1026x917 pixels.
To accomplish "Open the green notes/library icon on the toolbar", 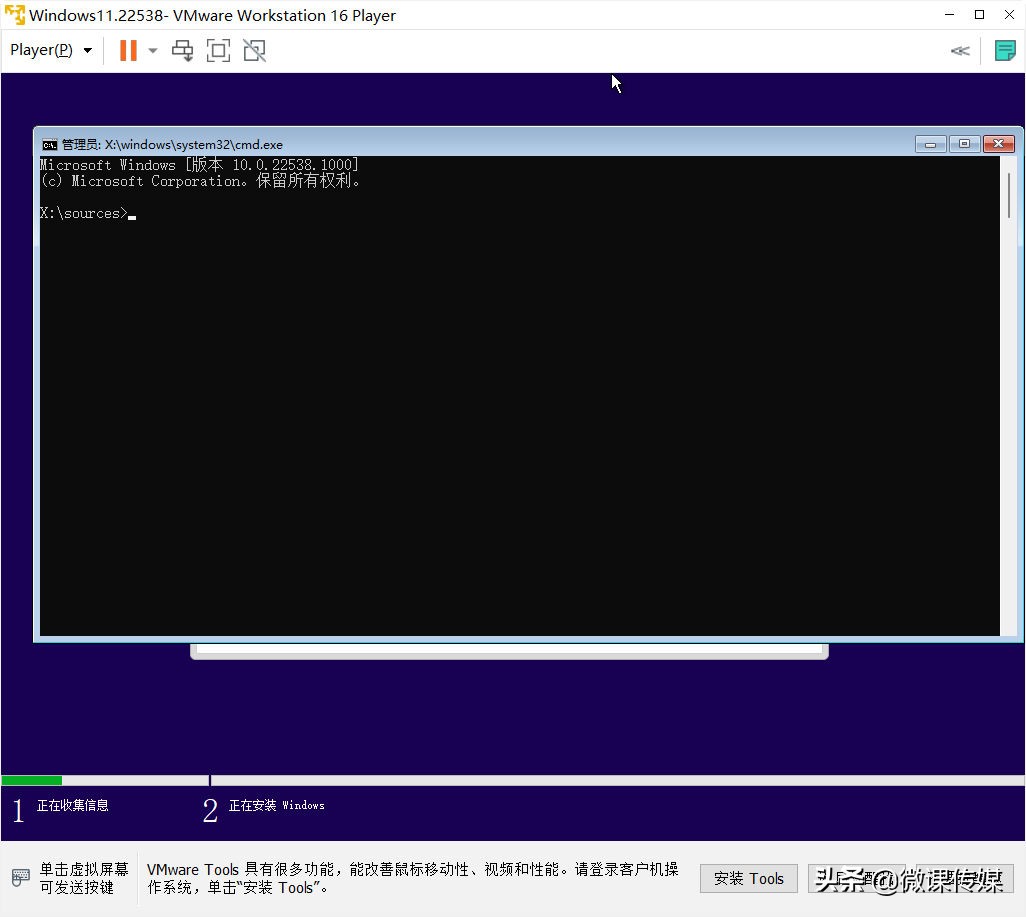I will click(1004, 50).
